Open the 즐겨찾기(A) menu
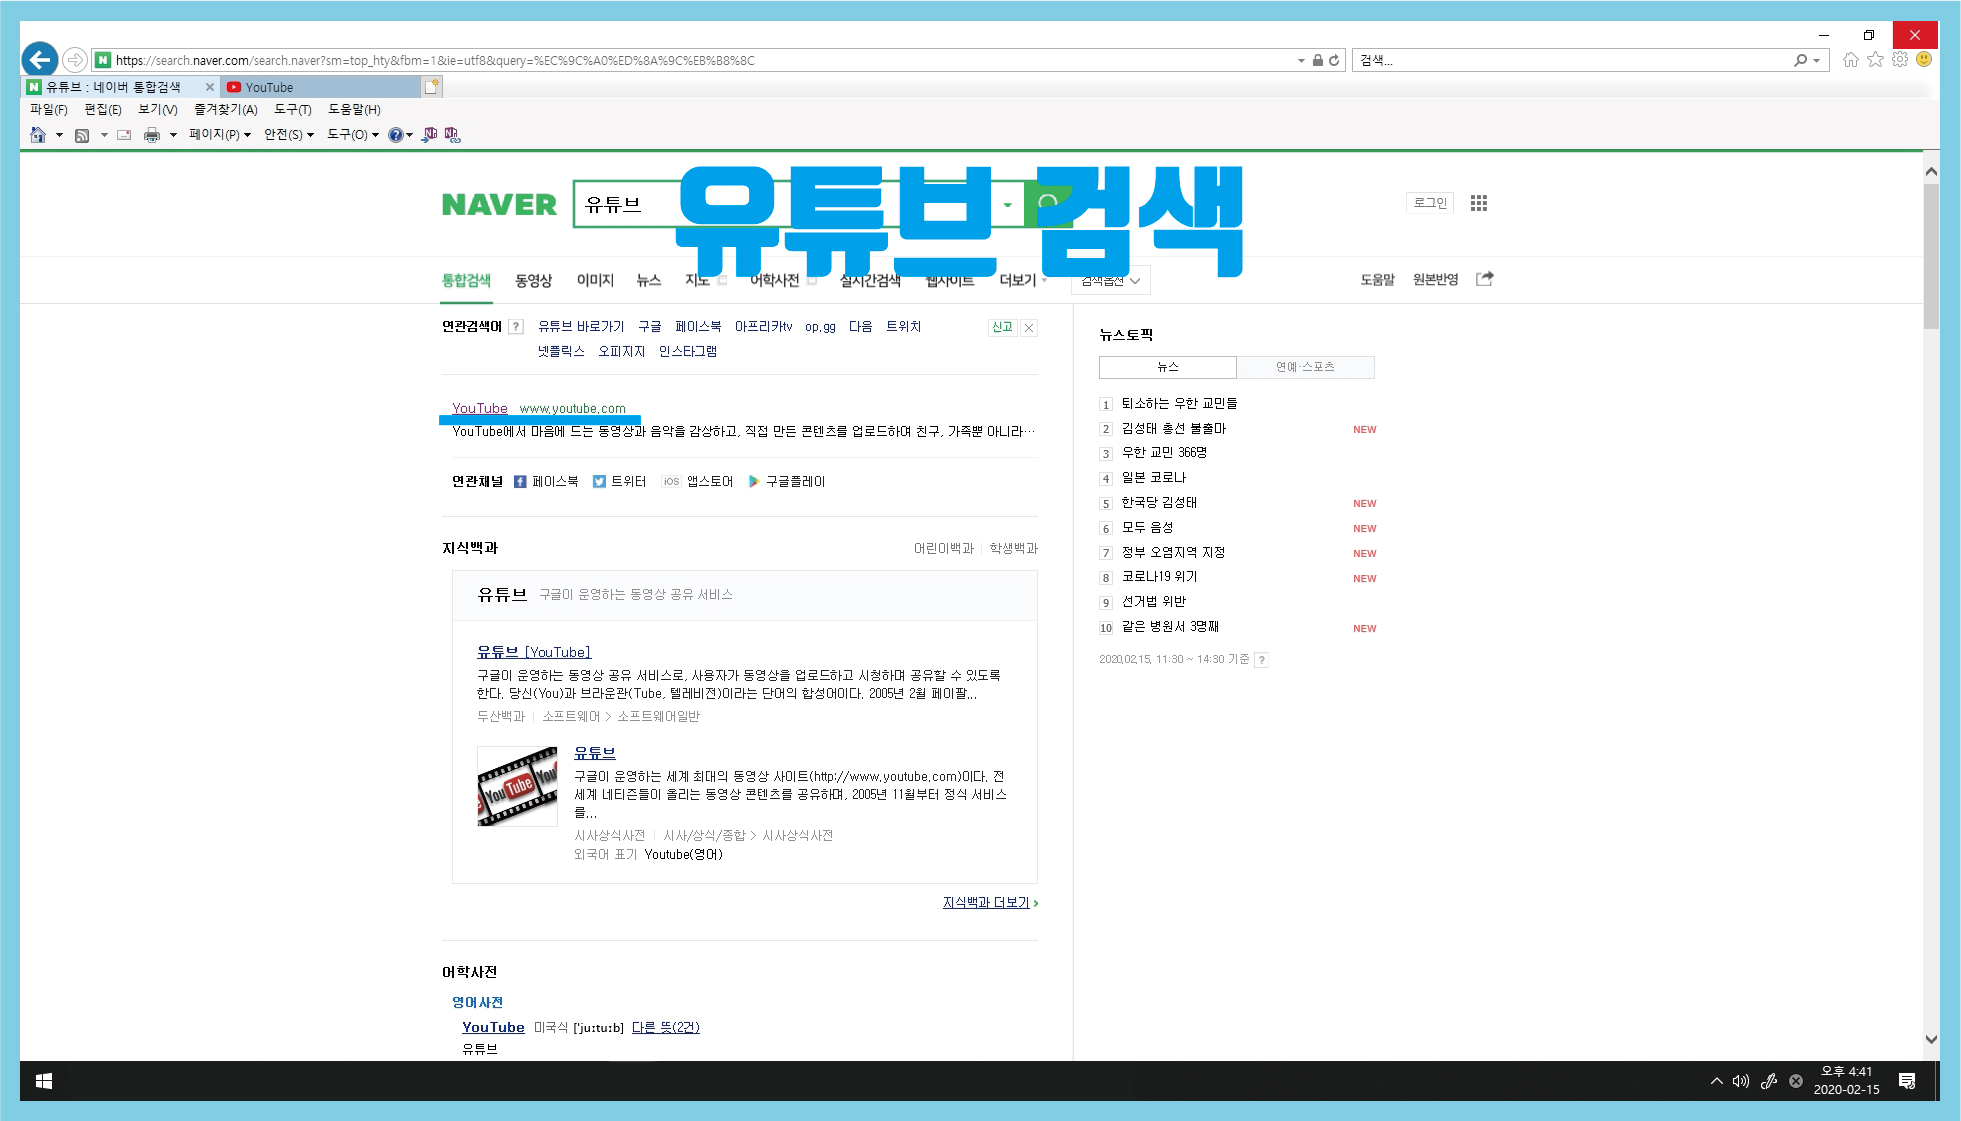The width and height of the screenshot is (1961, 1121). coord(225,110)
